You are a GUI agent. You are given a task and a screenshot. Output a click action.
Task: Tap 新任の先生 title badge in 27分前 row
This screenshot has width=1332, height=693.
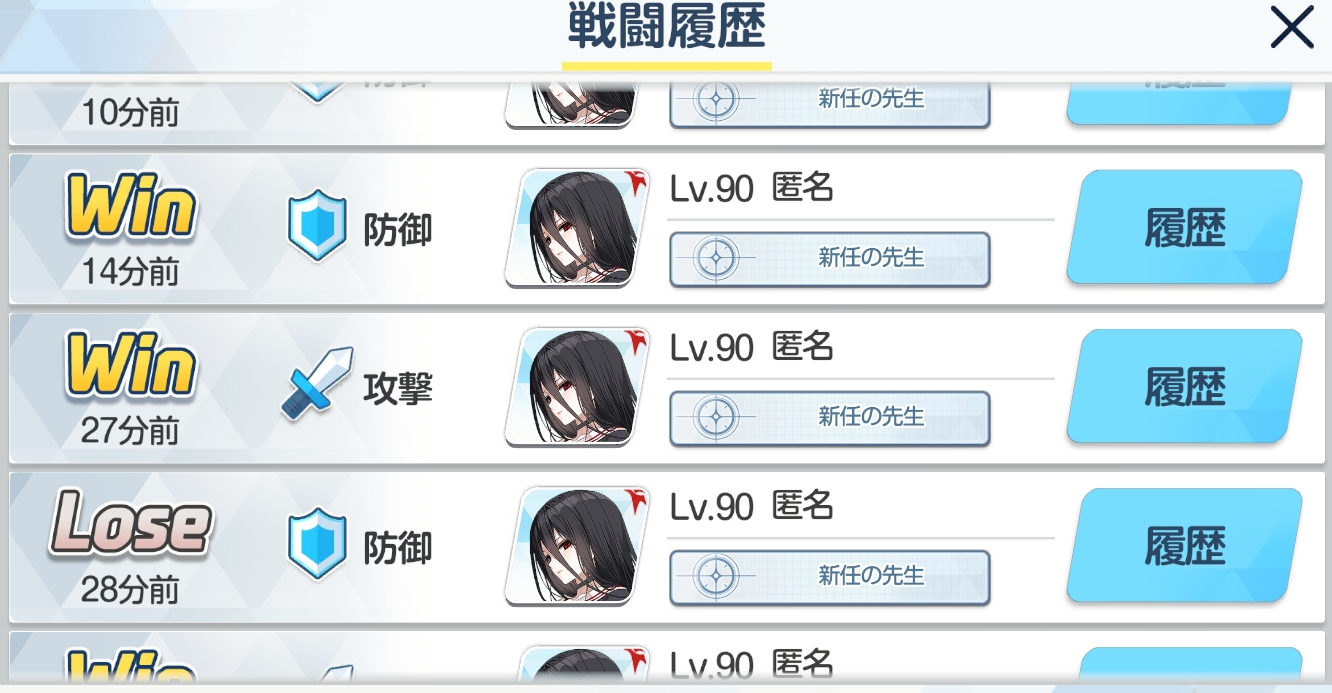[x=830, y=417]
